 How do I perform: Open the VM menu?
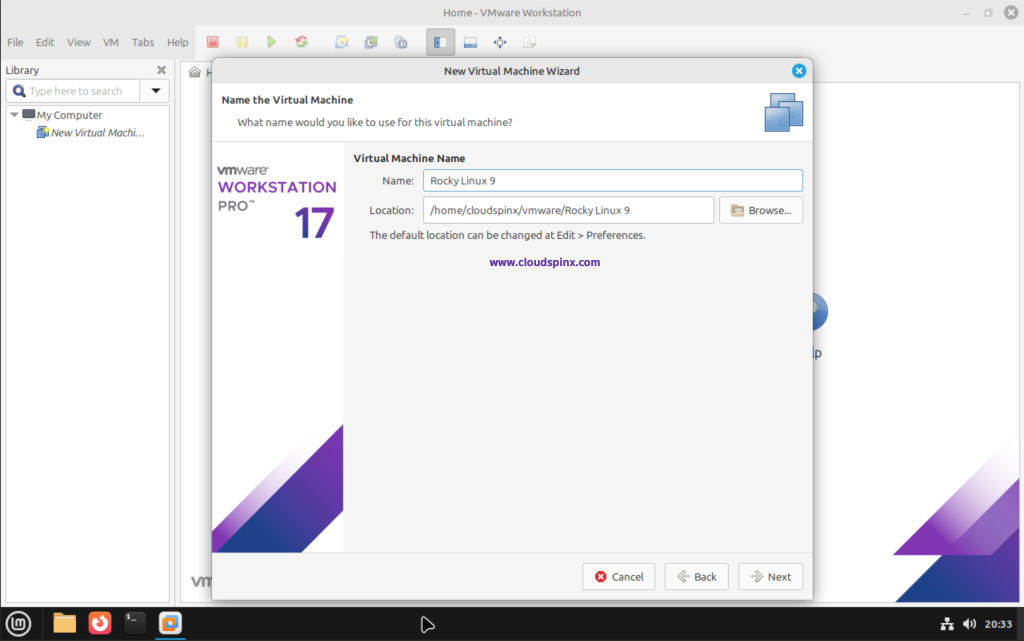pyautogui.click(x=111, y=42)
